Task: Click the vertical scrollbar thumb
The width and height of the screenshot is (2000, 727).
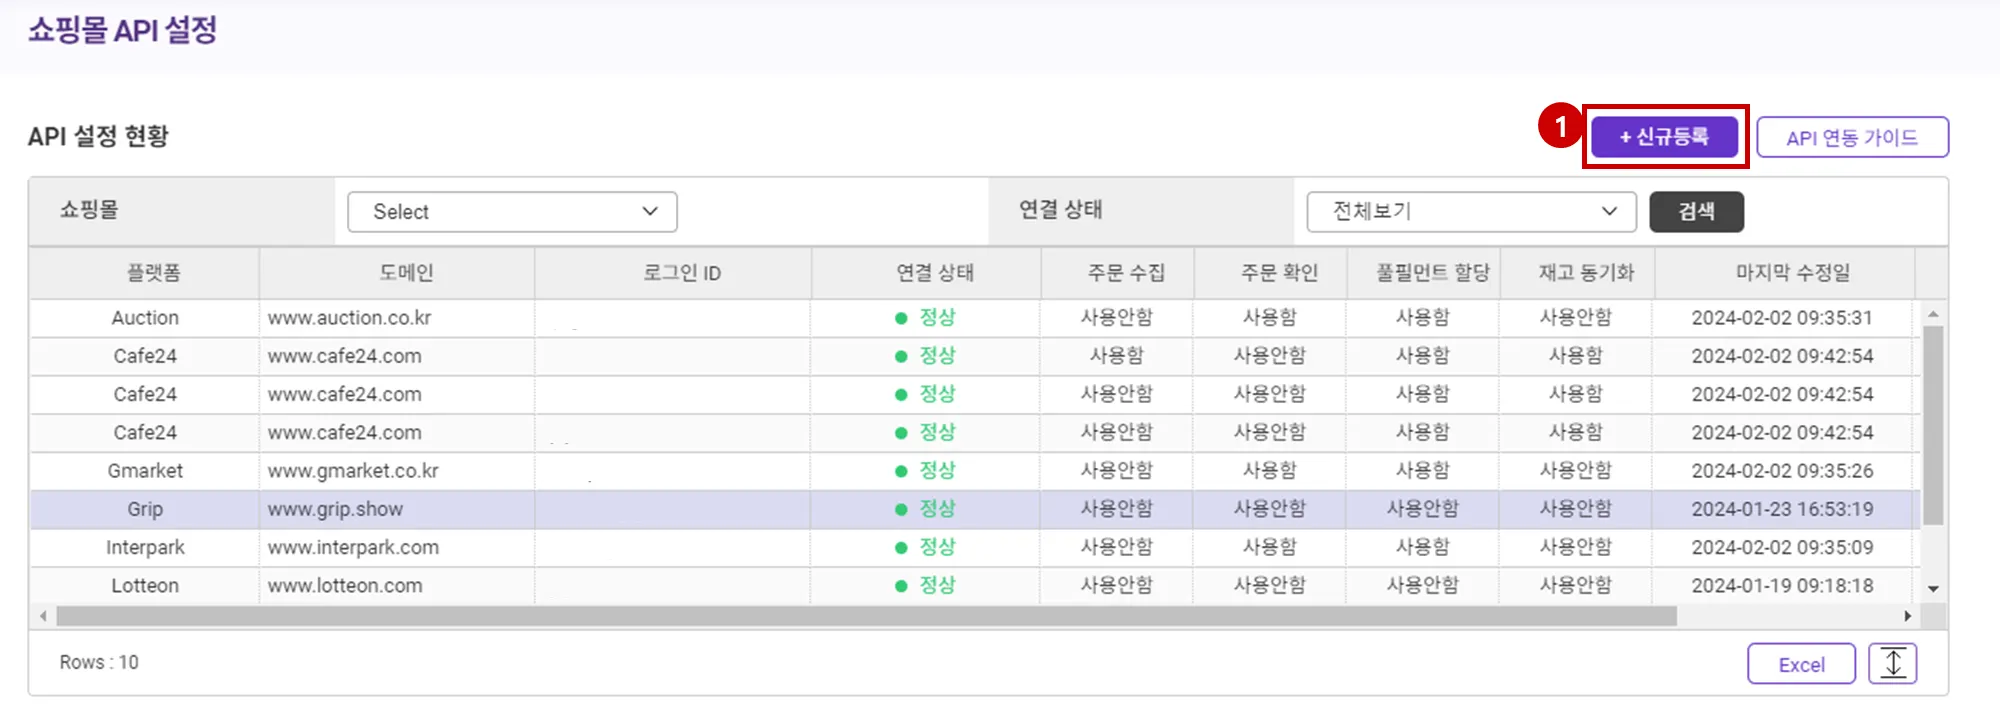Action: (x=1933, y=425)
